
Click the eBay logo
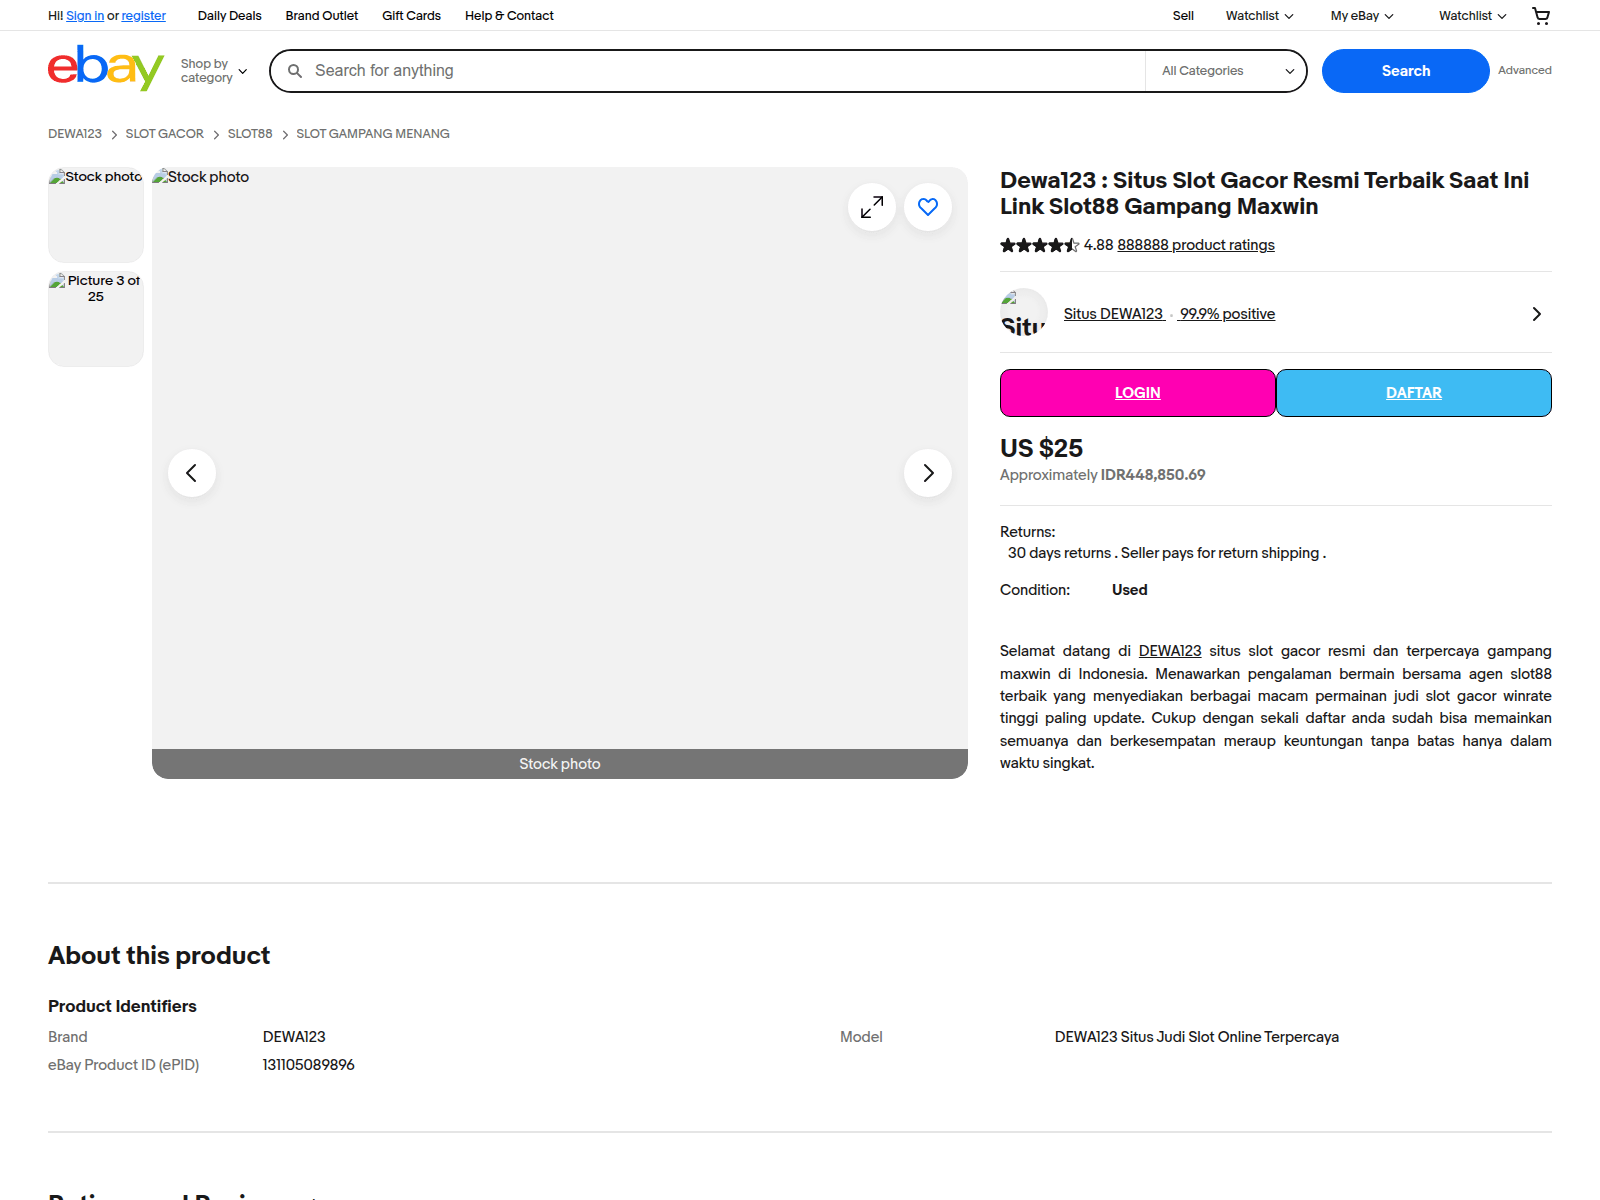106,68
